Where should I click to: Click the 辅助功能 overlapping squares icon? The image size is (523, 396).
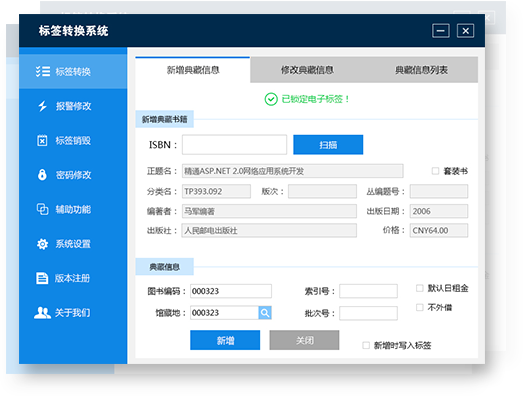[42, 209]
